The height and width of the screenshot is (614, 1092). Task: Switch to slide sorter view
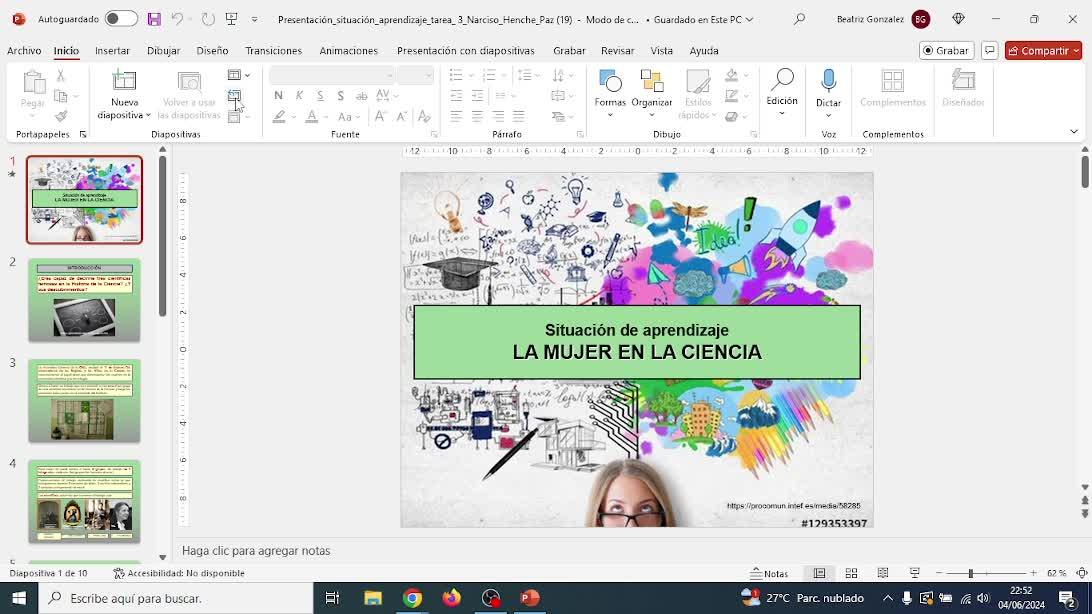pos(851,573)
